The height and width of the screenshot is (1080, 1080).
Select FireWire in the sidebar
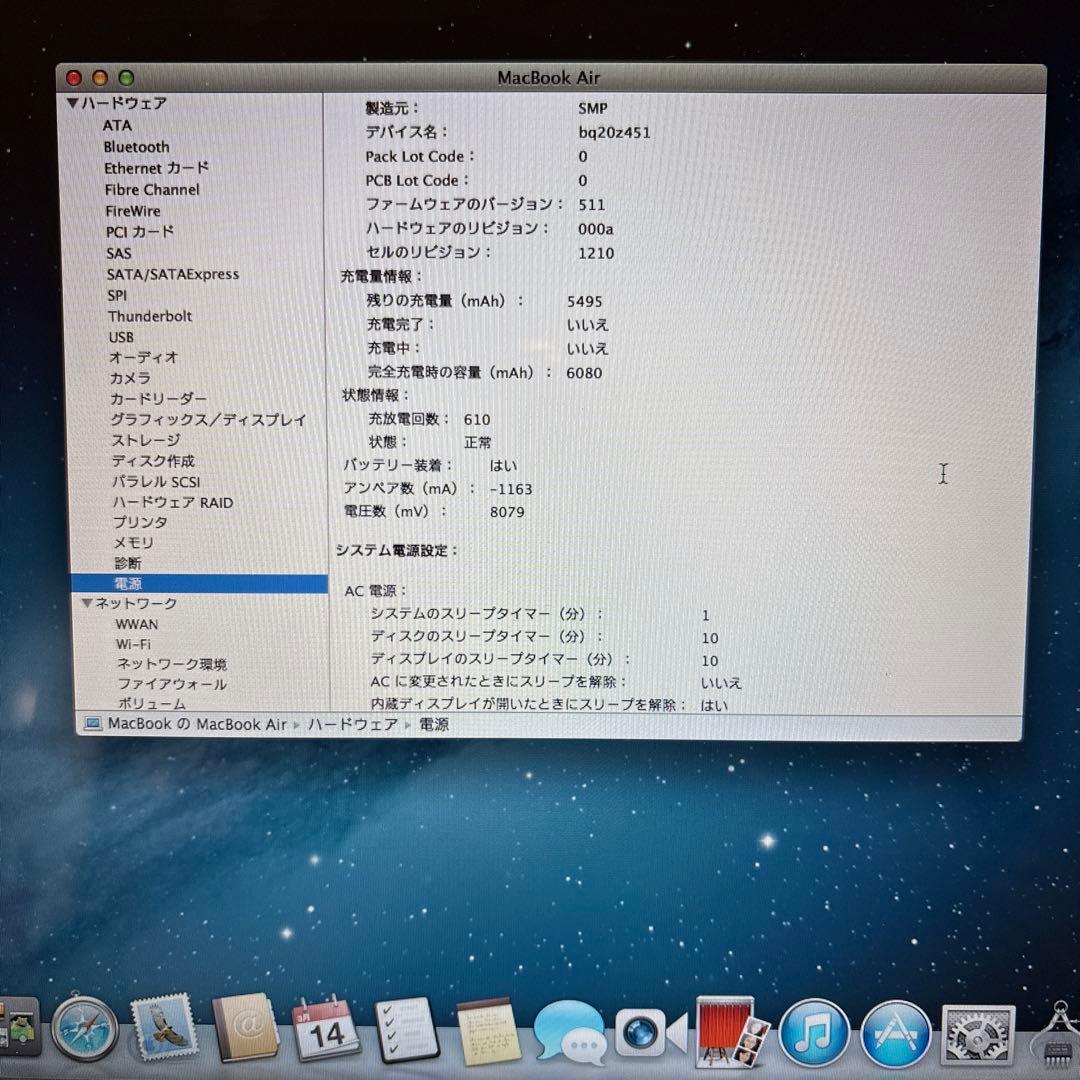coord(133,211)
